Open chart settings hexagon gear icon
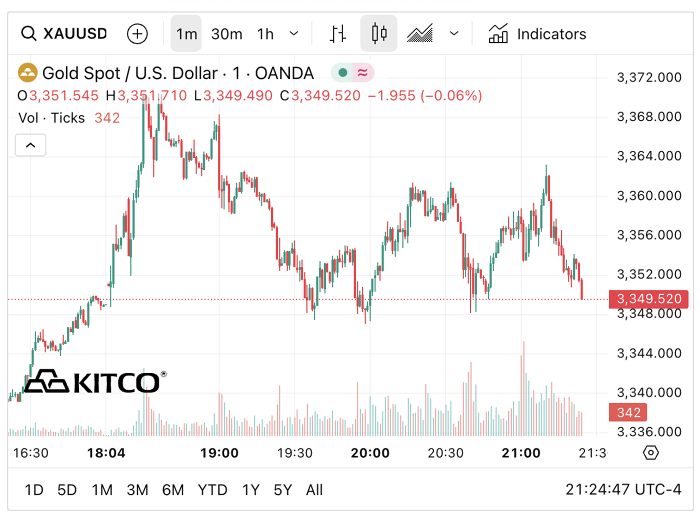 (x=651, y=453)
